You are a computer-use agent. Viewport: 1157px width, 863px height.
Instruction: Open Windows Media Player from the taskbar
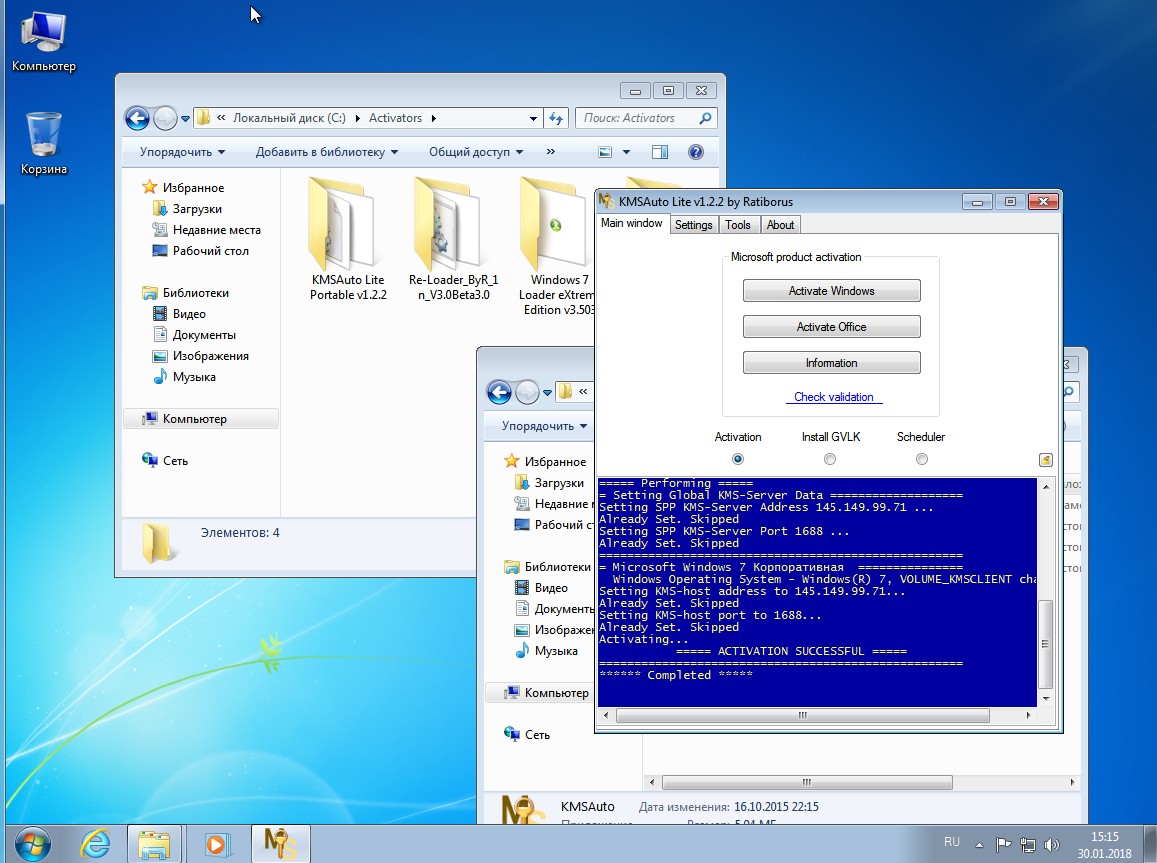216,843
